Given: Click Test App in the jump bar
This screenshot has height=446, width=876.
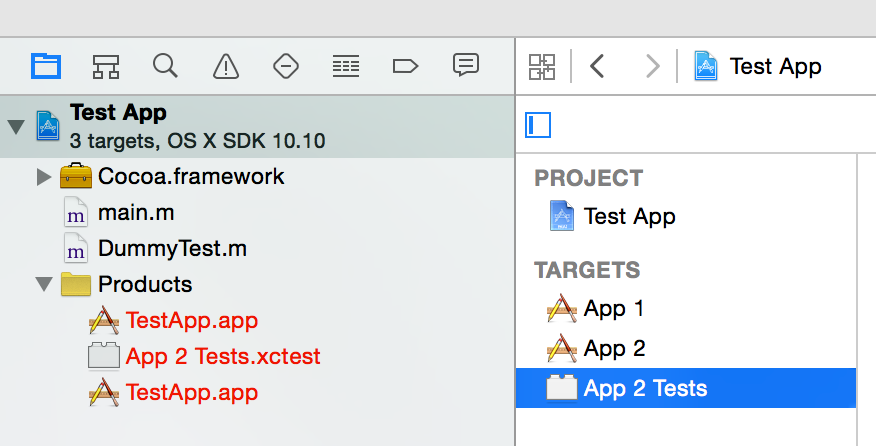Looking at the screenshot, I should 775,67.
